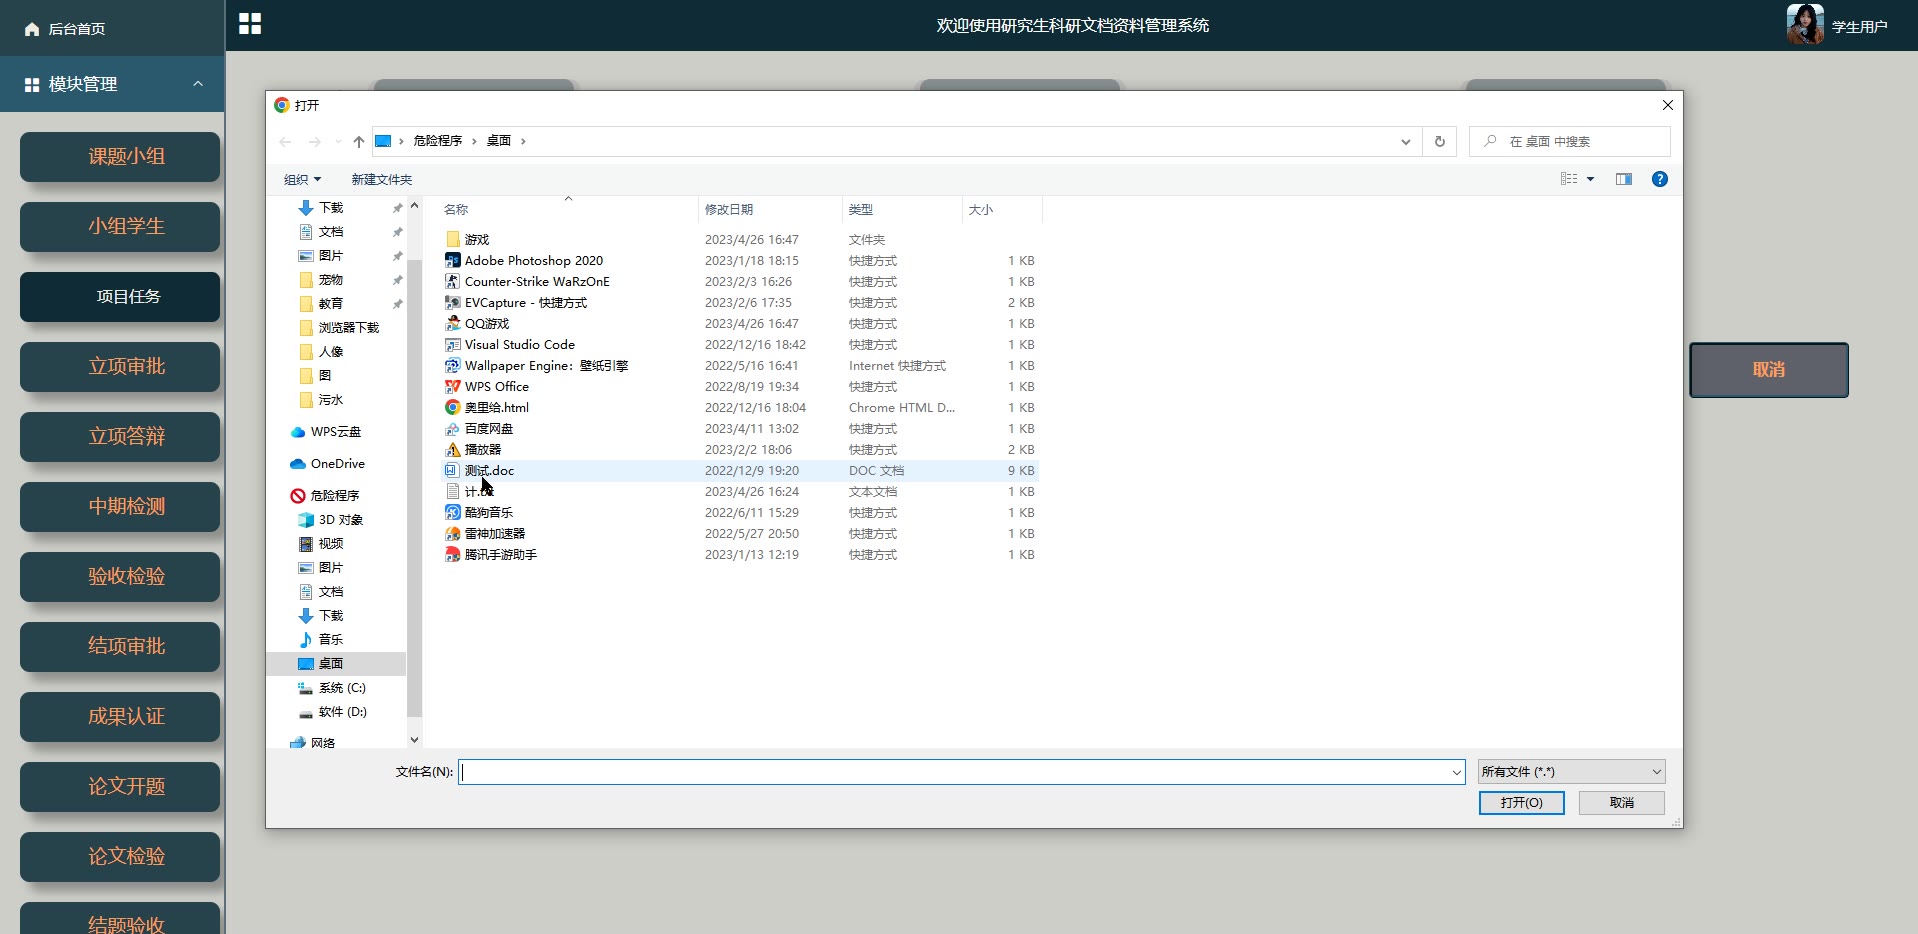Image resolution: width=1918 pixels, height=934 pixels.
Task: Open the 中期检测 sidebar menu item
Action: click(120, 507)
